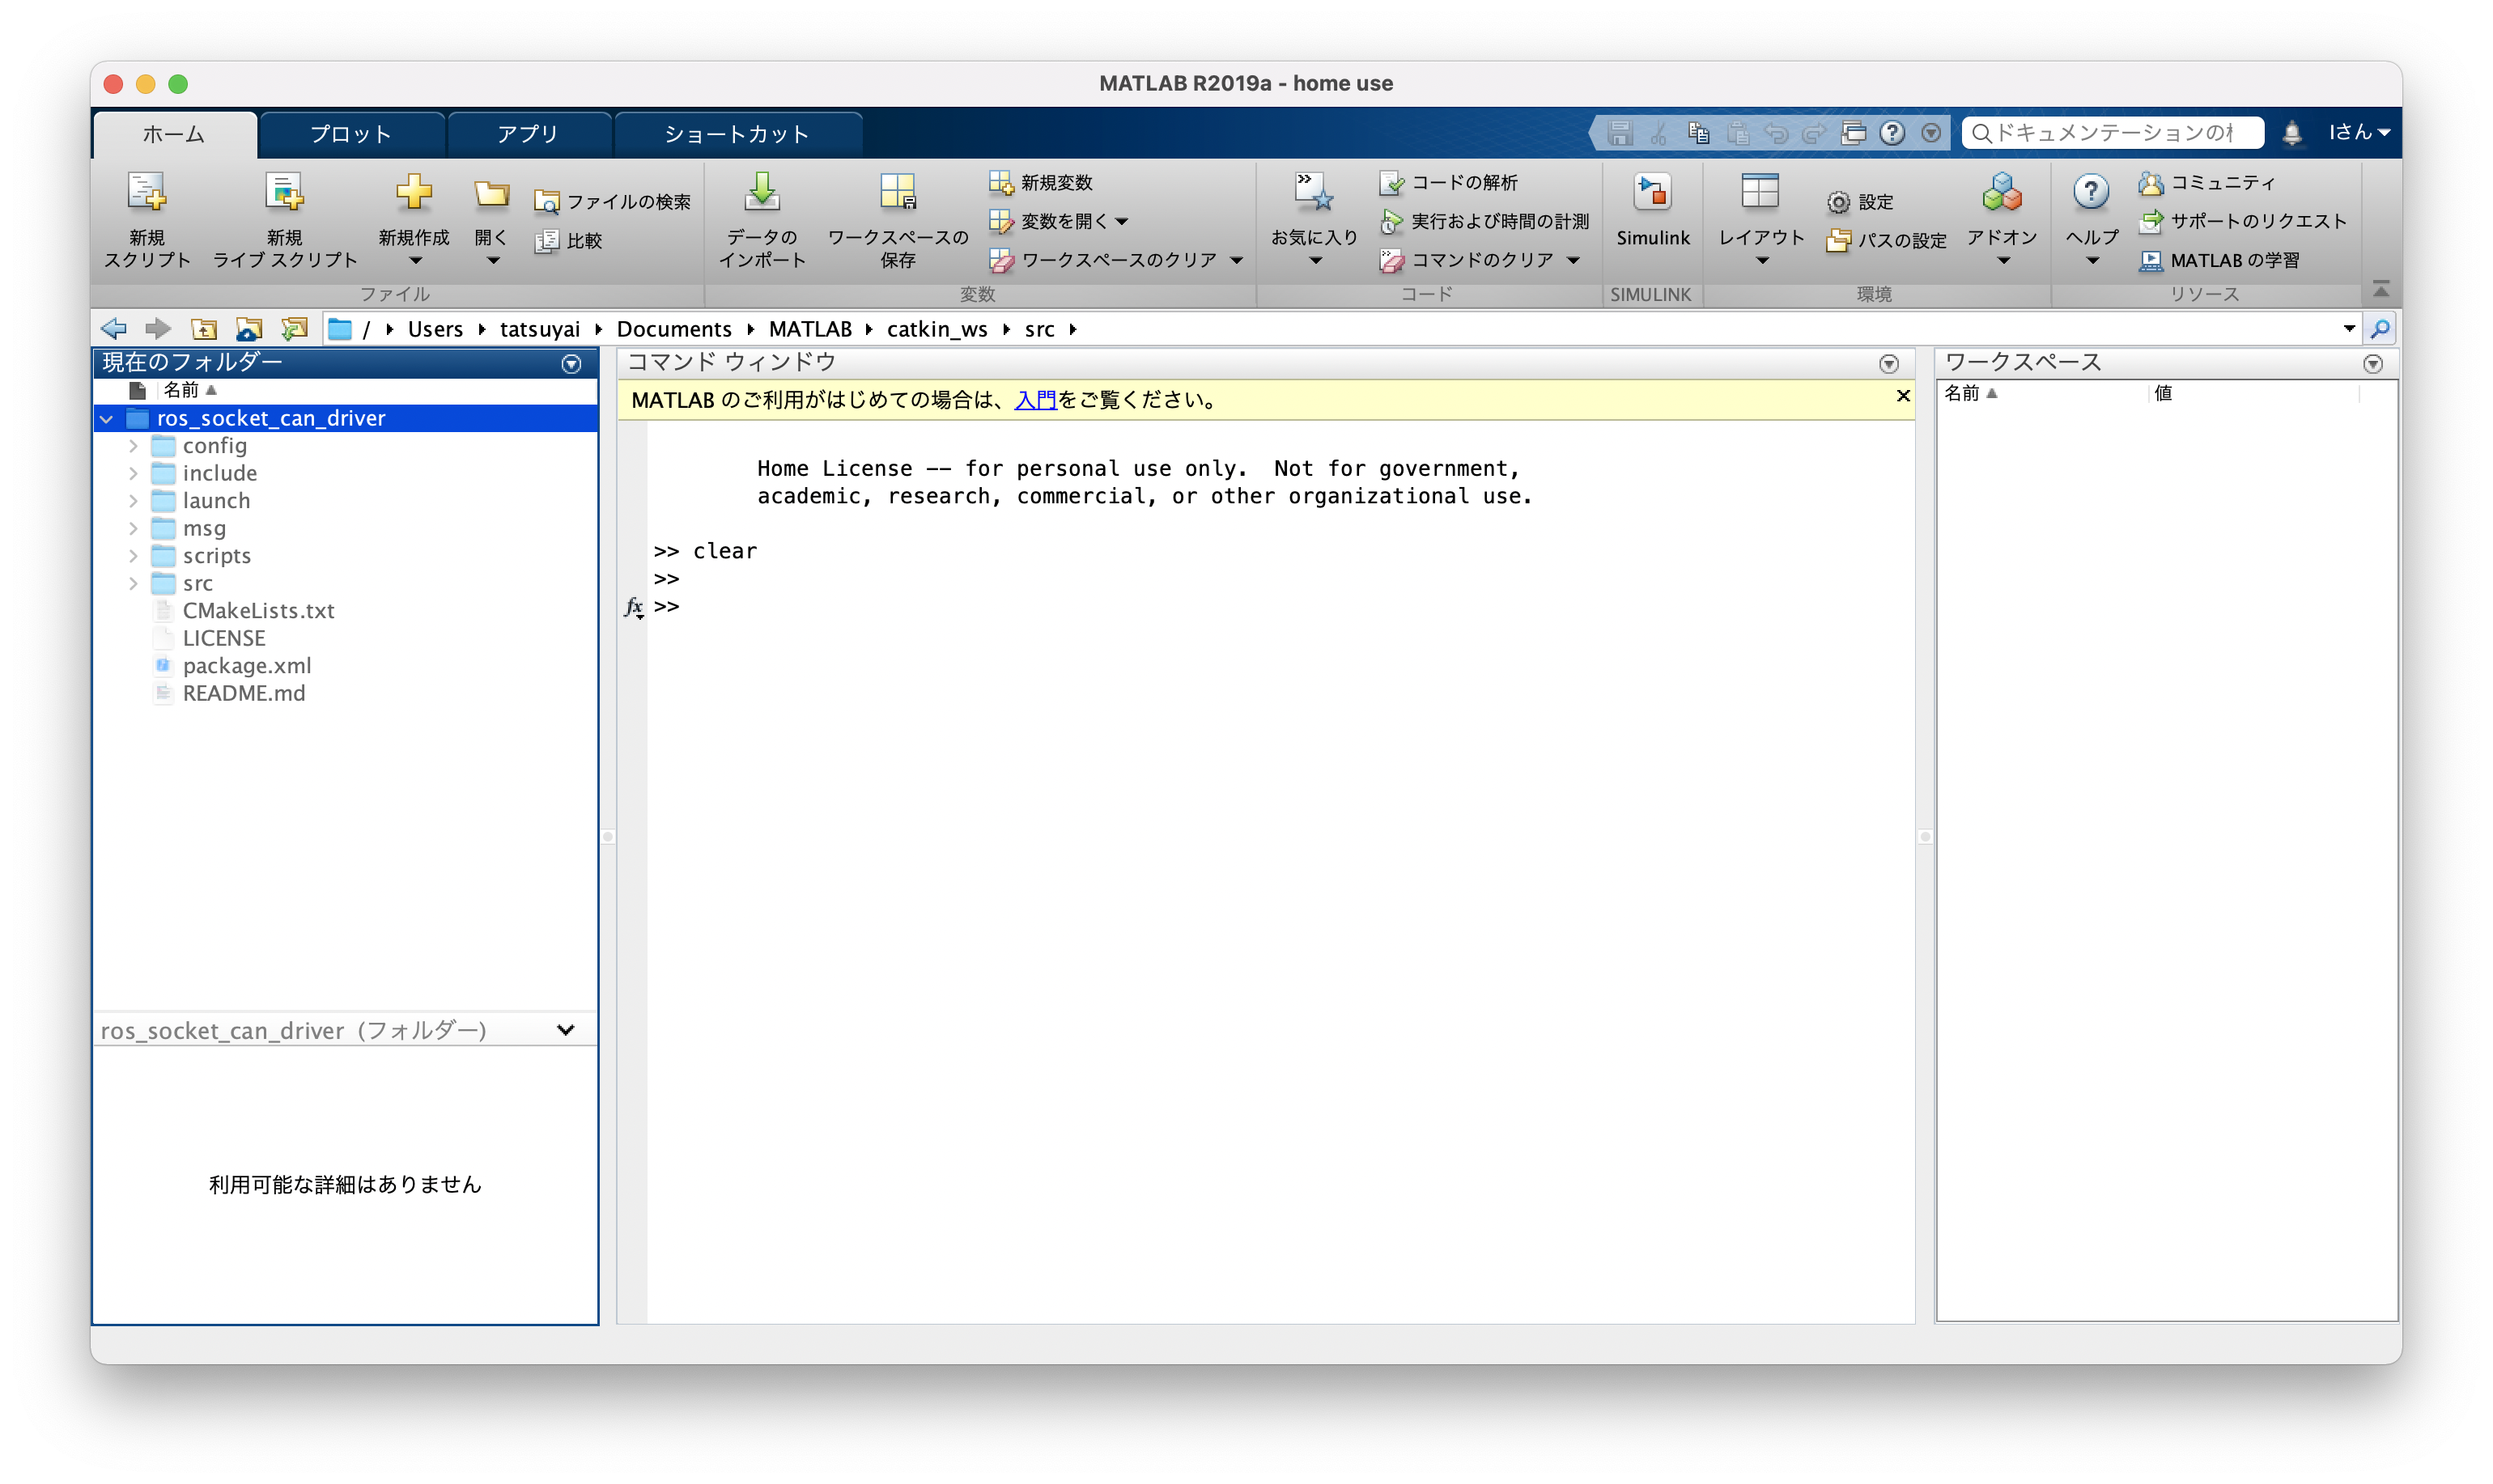Select the README.md file

[x=243, y=694]
